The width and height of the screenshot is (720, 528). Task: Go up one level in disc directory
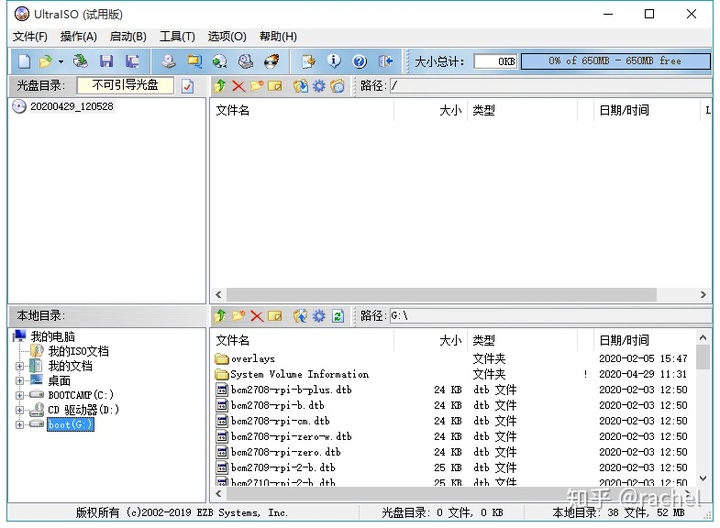pyautogui.click(x=220, y=86)
